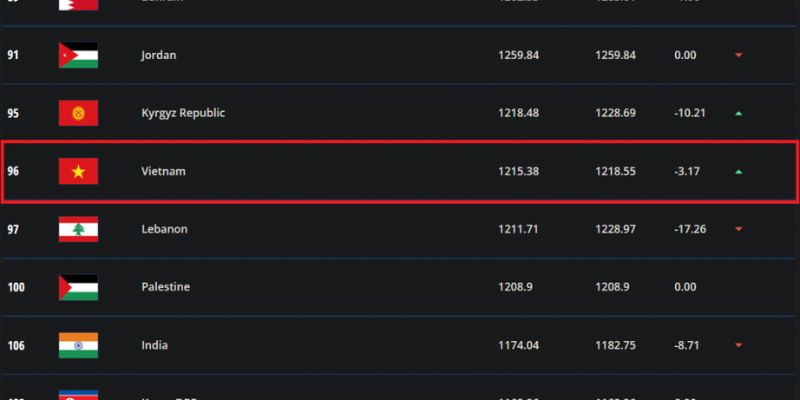Click the red down arrow in Lebanon row
800x400 pixels.
[738, 229]
